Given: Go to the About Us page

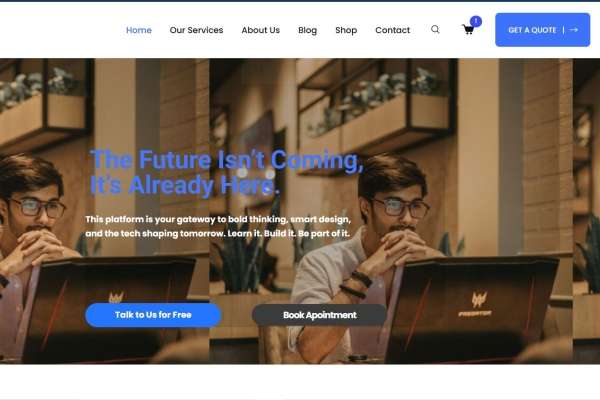Looking at the screenshot, I should [x=261, y=30].
